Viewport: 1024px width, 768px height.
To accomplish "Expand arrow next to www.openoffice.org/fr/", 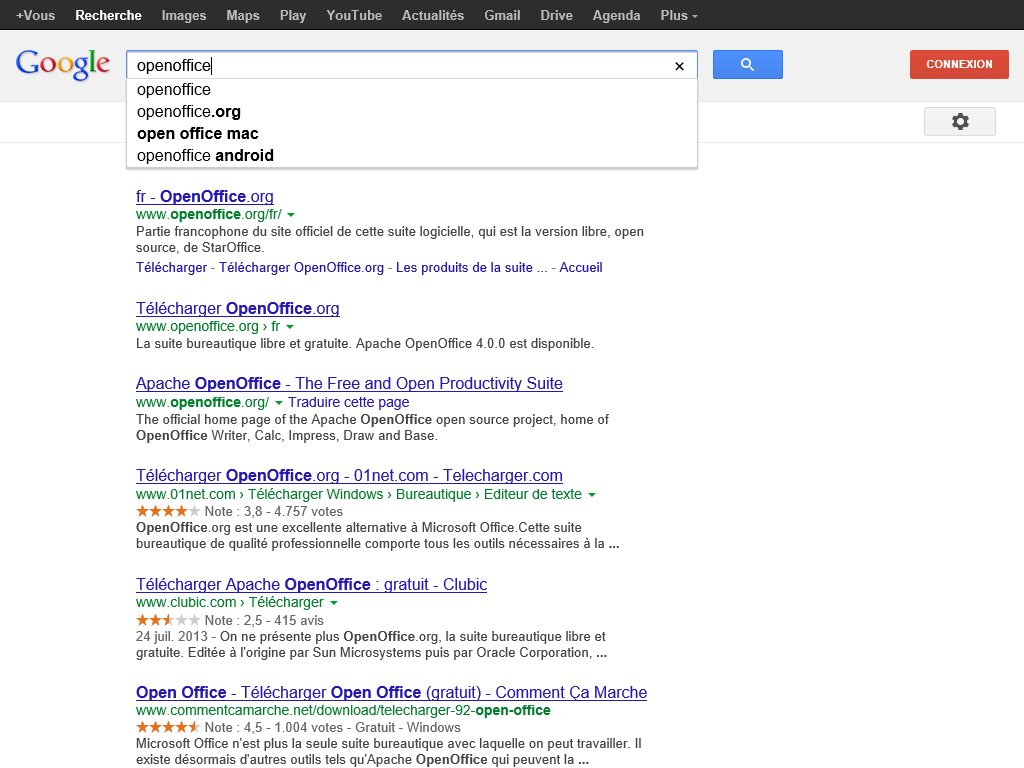I will coord(291,215).
